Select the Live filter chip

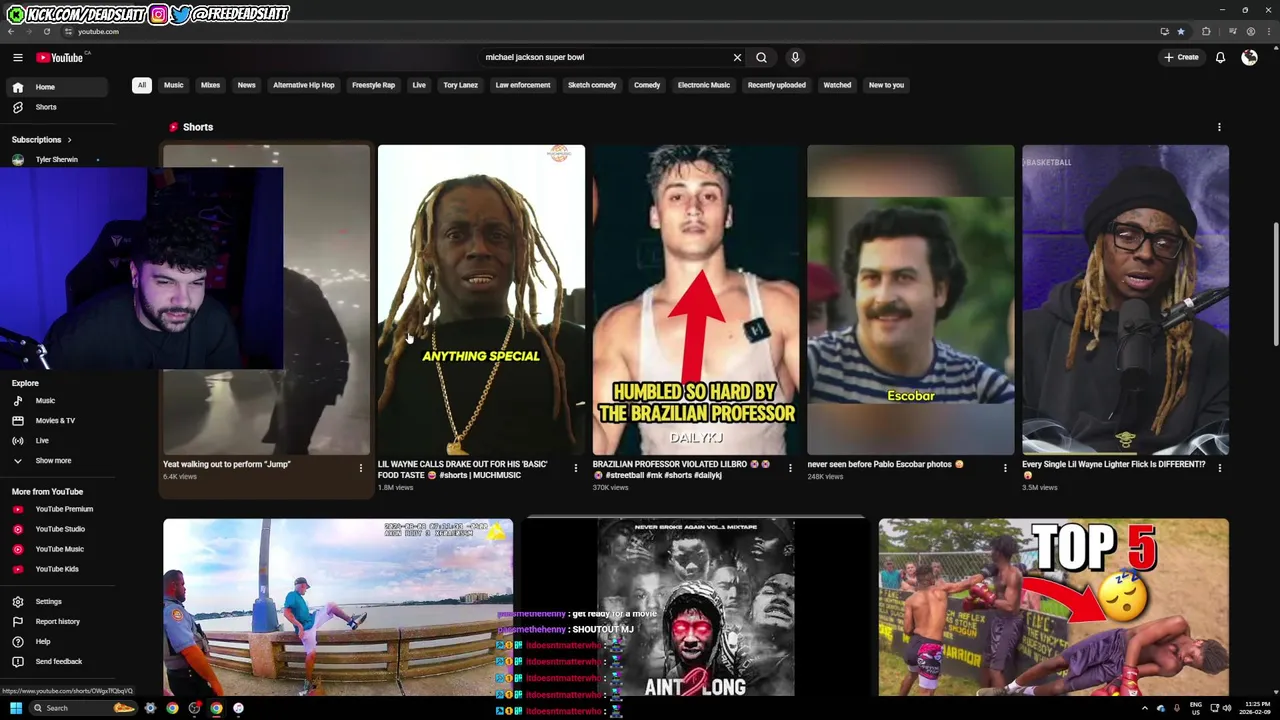(419, 85)
